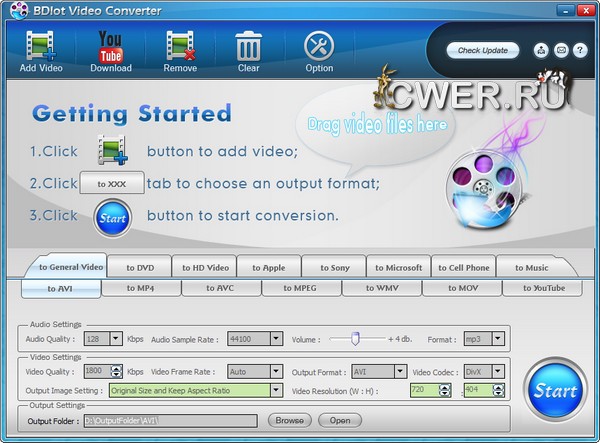Open help via the question mark icon
This screenshot has height=443, width=600.
pos(580,50)
